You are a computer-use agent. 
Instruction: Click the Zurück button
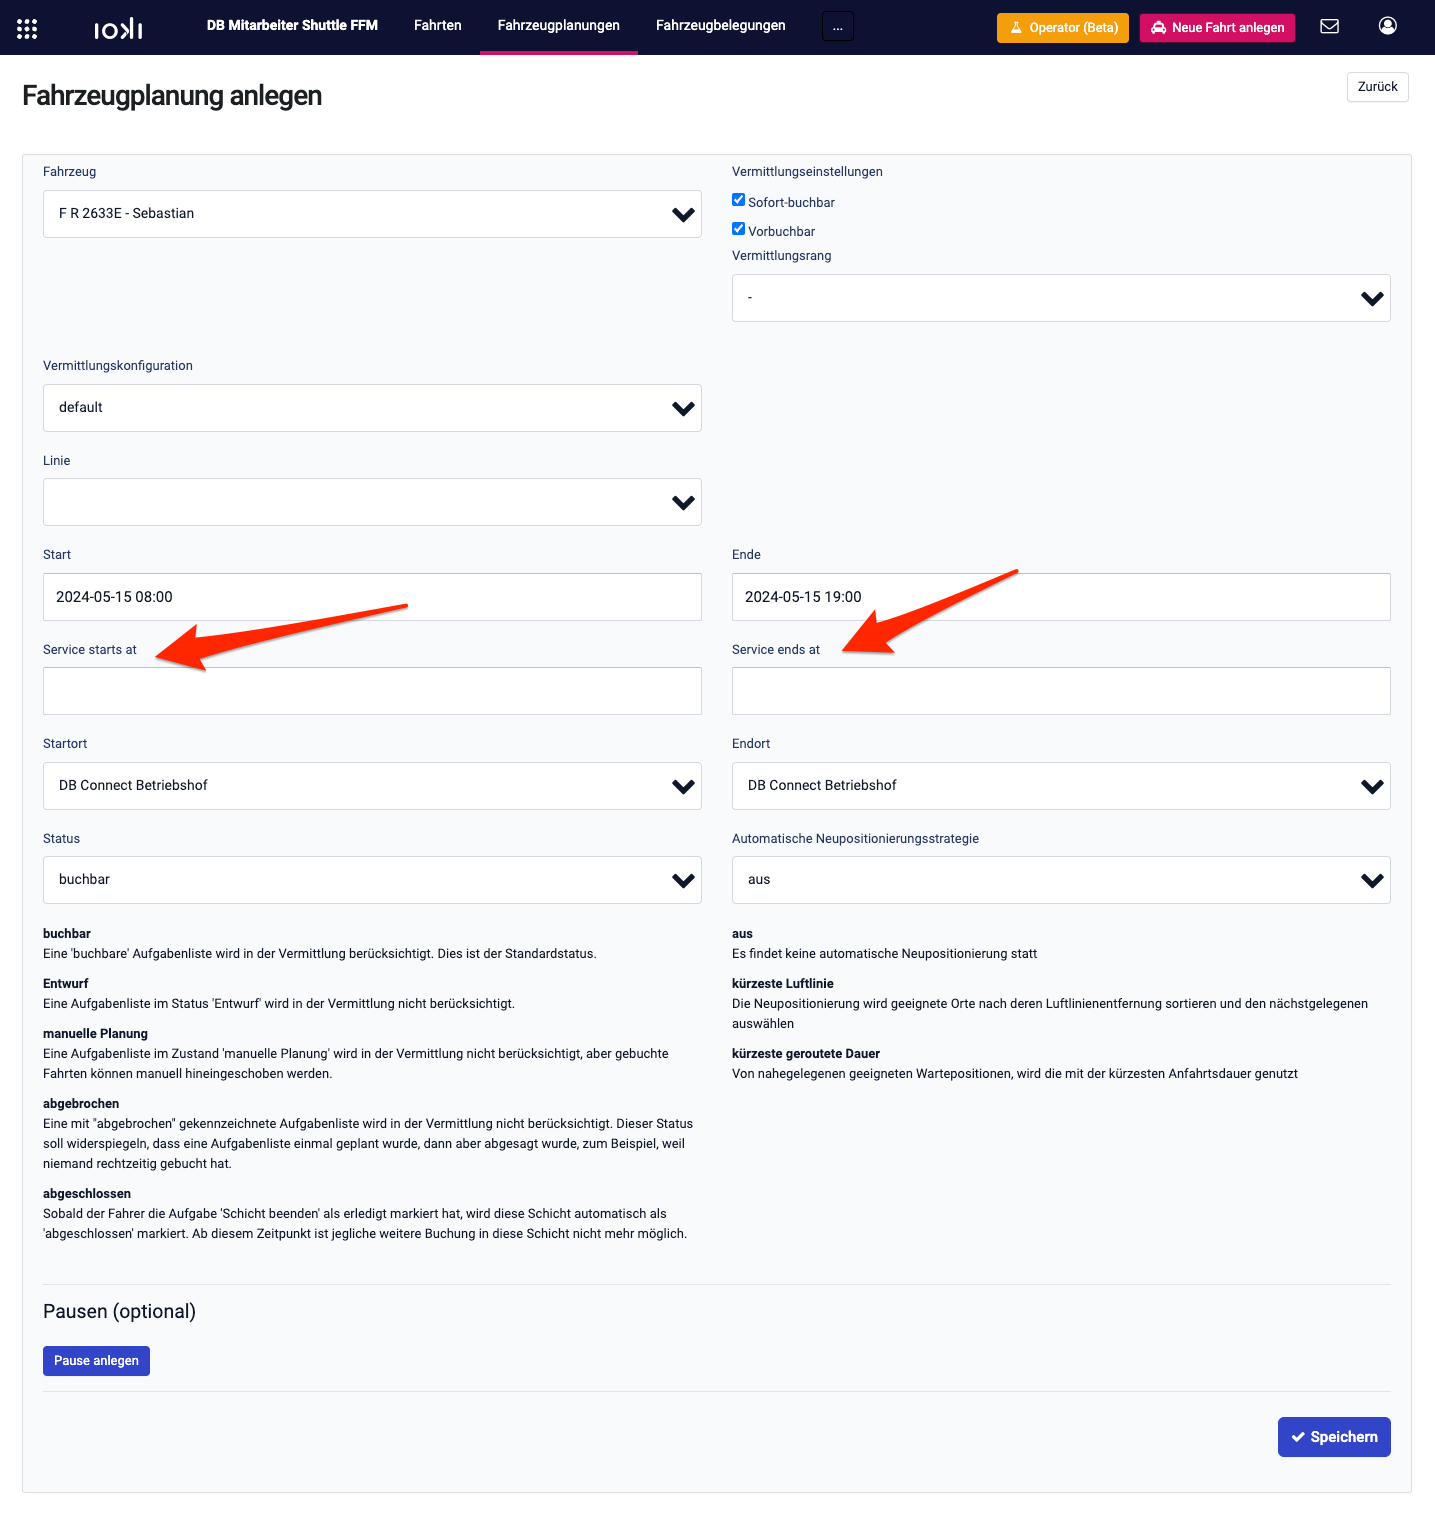1377,87
